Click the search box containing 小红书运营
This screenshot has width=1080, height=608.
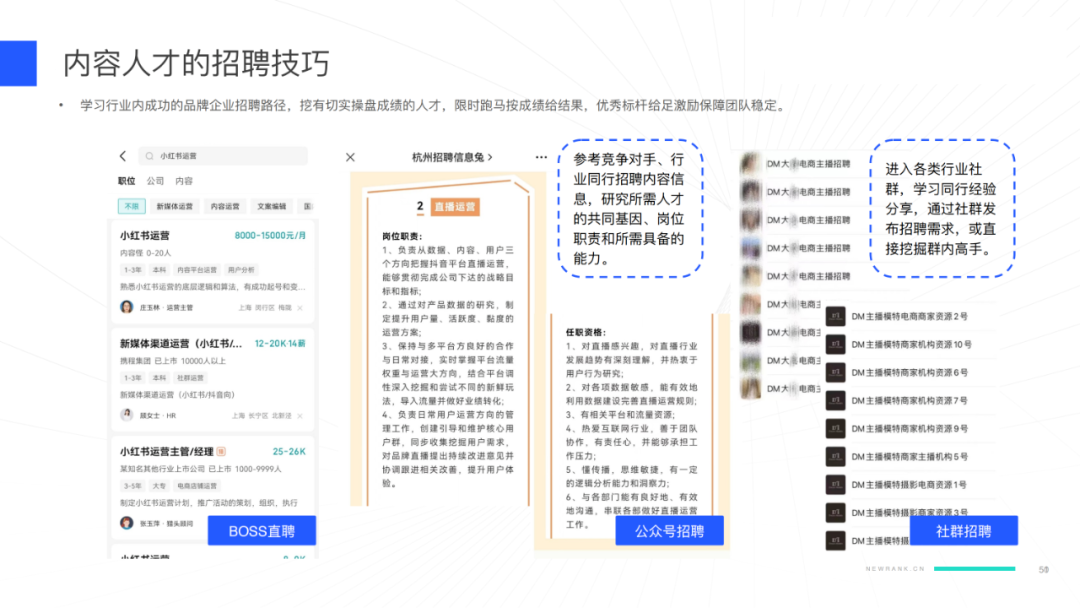click(x=223, y=156)
